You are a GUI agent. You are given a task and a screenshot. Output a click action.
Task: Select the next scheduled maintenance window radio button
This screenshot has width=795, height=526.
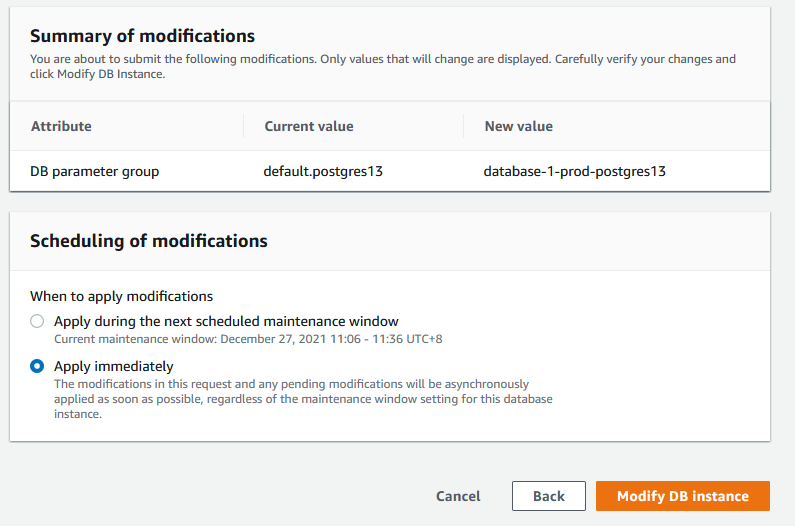click(x=37, y=321)
